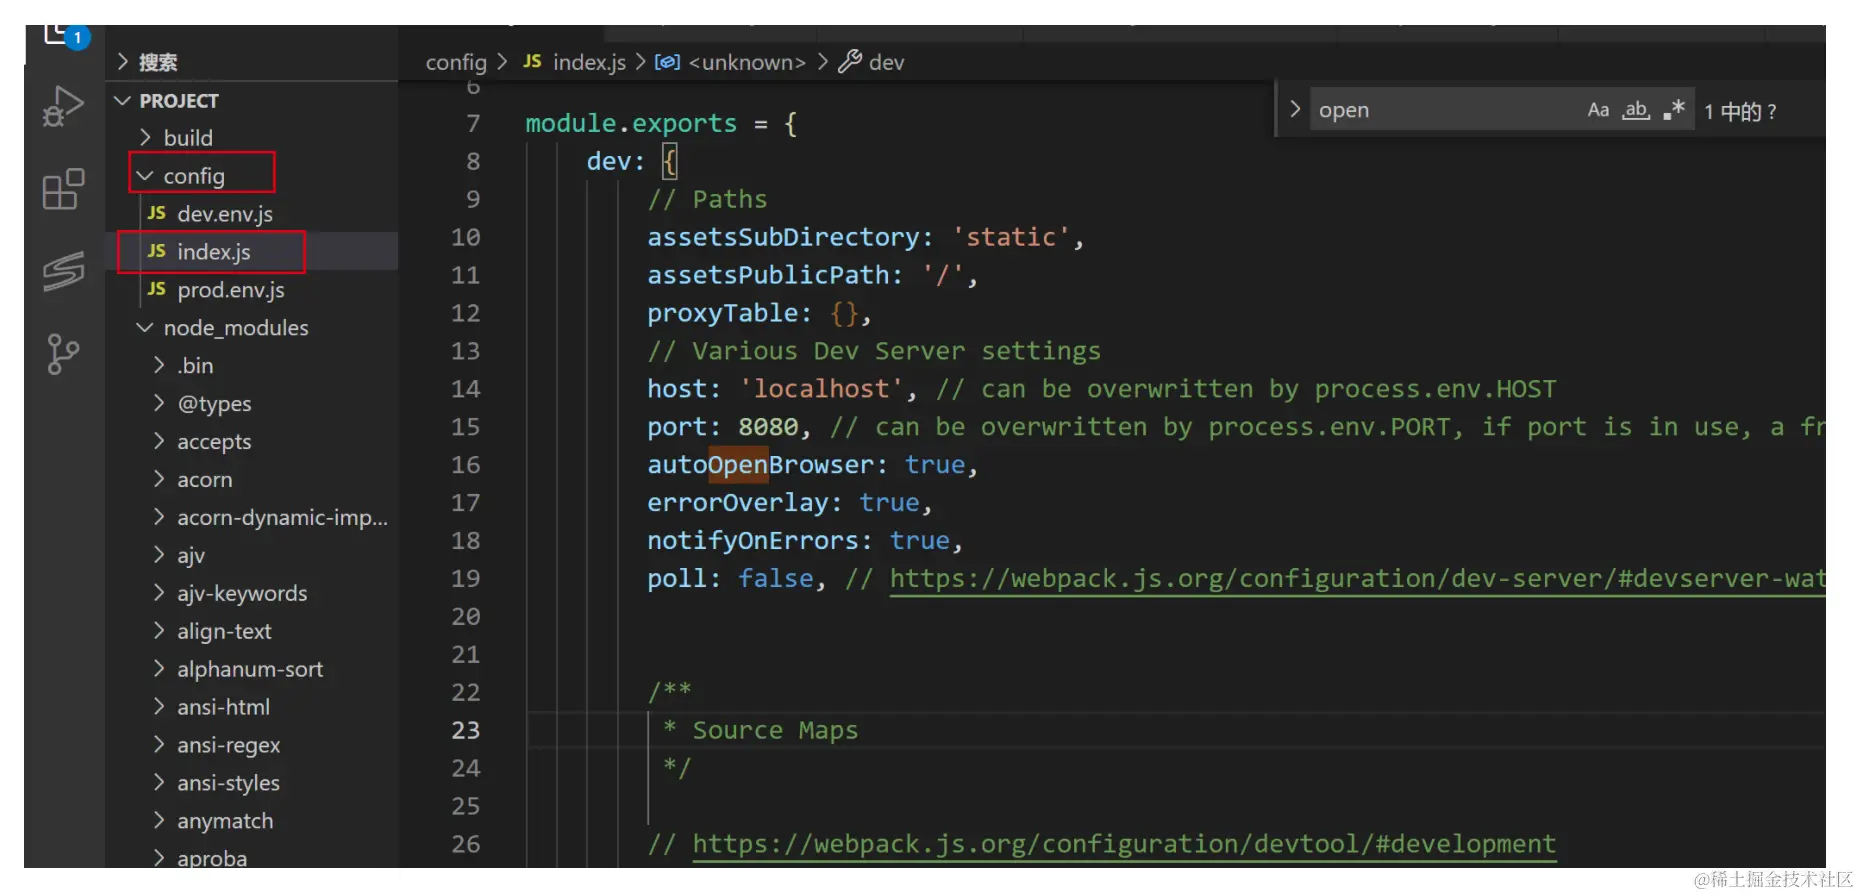Click the index.js breadcrumb
Viewport: 1860px width, 896px height.
click(x=576, y=62)
